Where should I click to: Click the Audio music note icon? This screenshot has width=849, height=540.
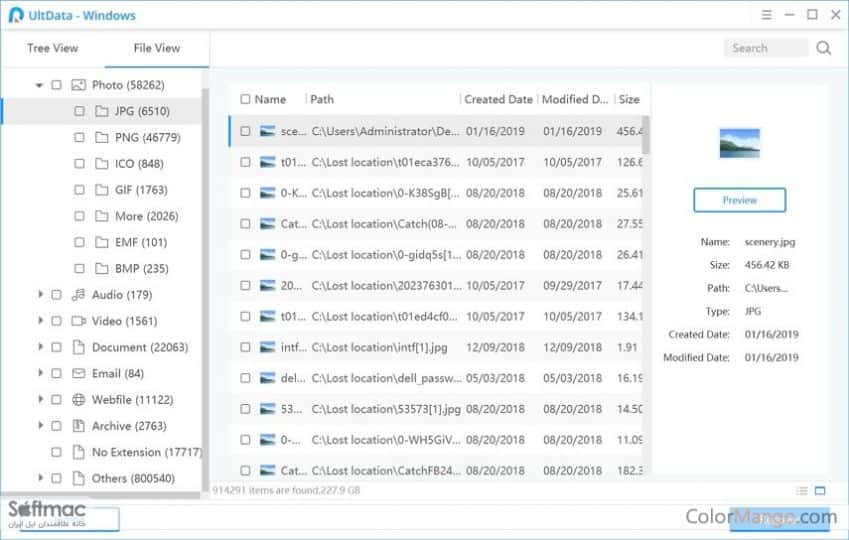79,295
